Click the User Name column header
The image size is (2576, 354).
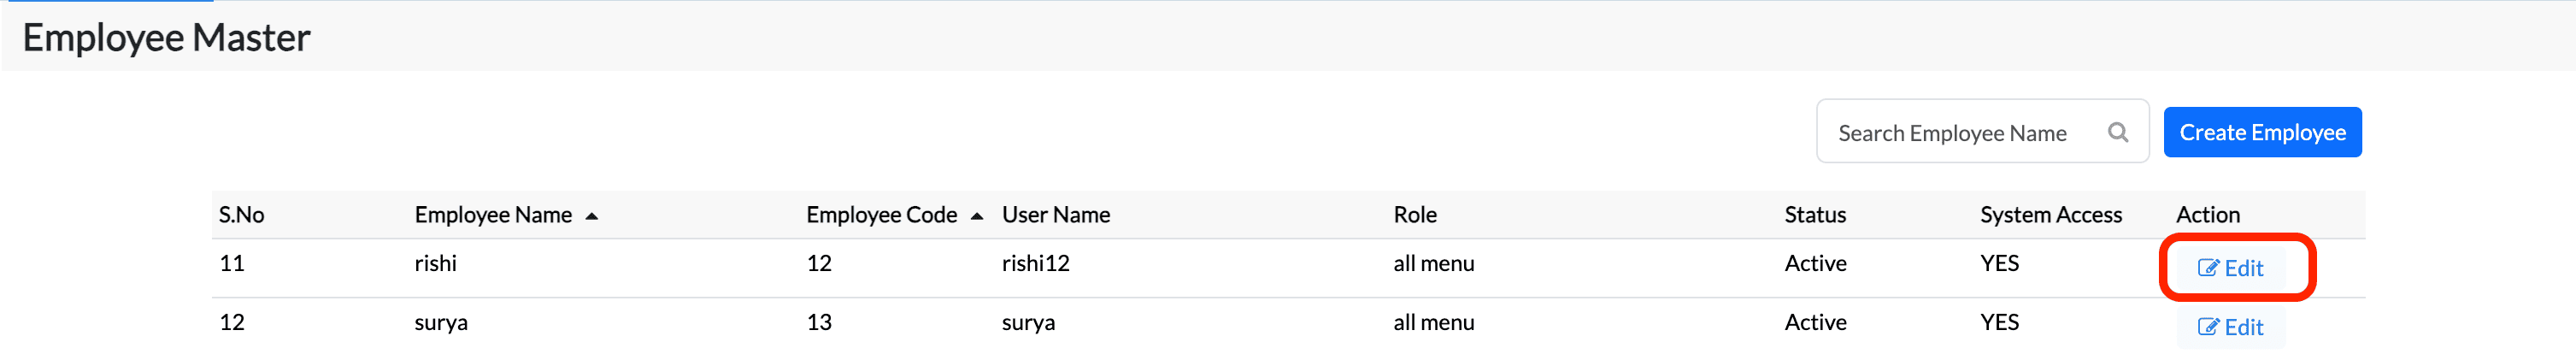[1056, 215]
